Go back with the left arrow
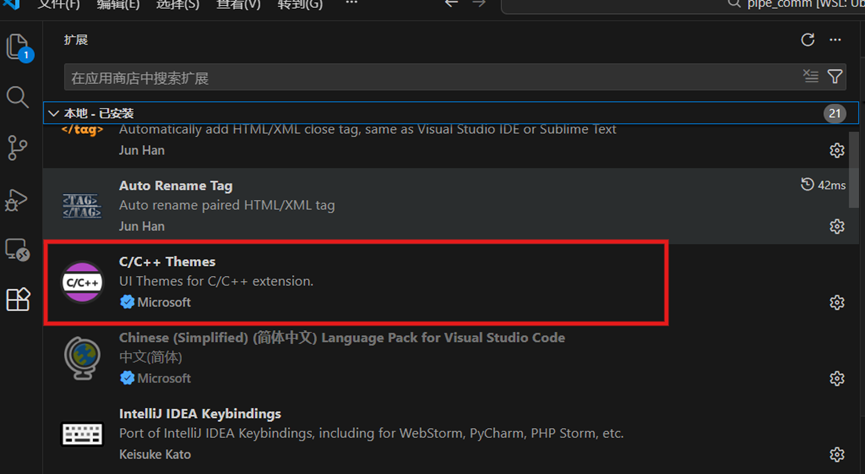The height and width of the screenshot is (474, 865). [x=451, y=3]
